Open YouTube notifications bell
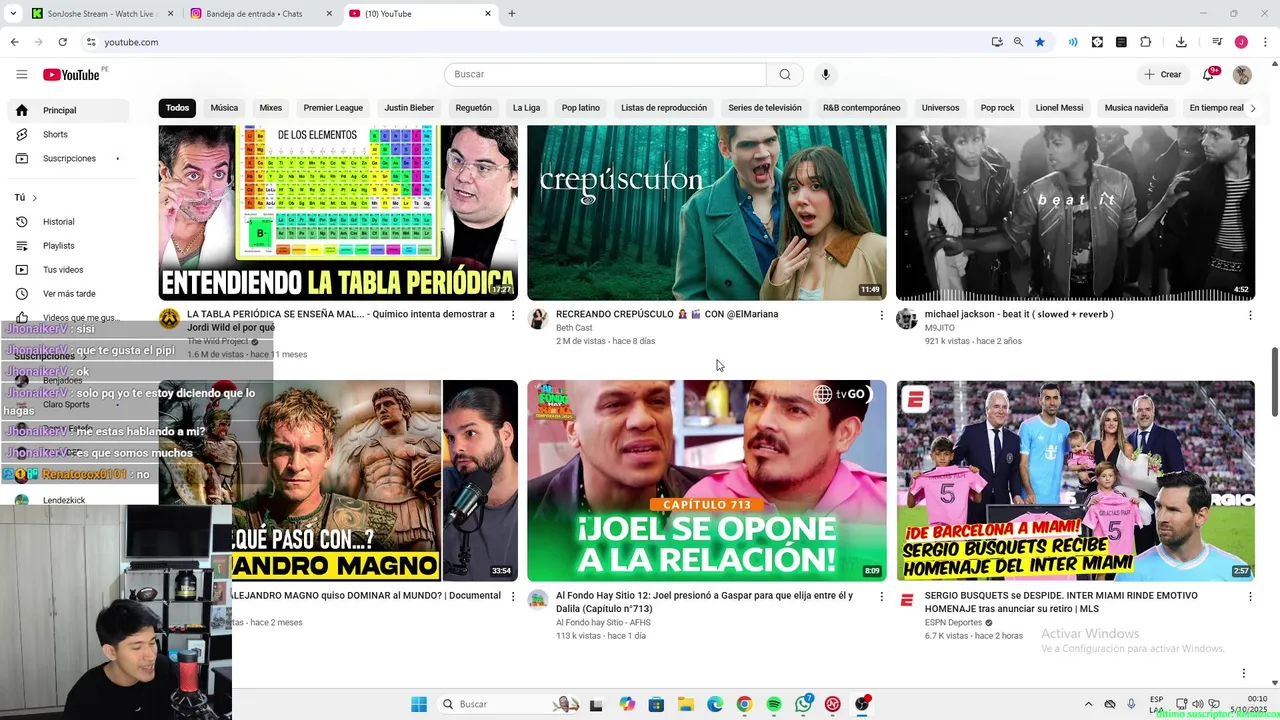The width and height of the screenshot is (1280, 720). pos(1208,74)
